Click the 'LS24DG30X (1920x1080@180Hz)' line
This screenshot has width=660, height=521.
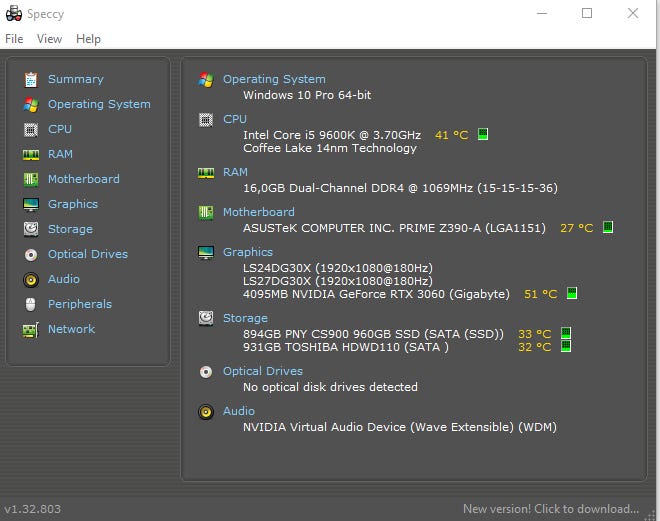point(338,268)
